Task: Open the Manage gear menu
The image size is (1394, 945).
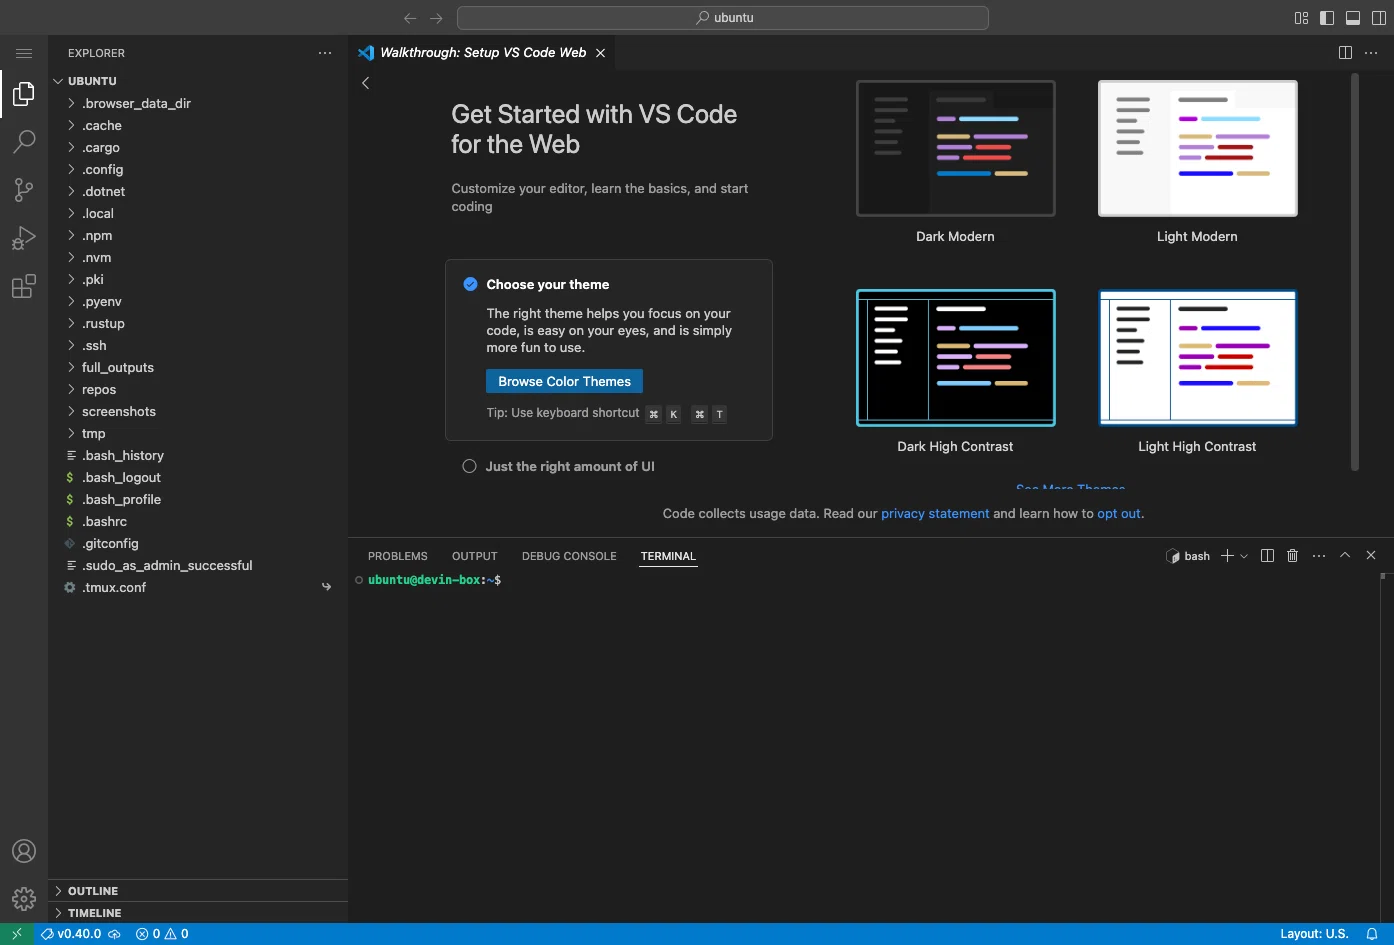Action: click(x=24, y=899)
